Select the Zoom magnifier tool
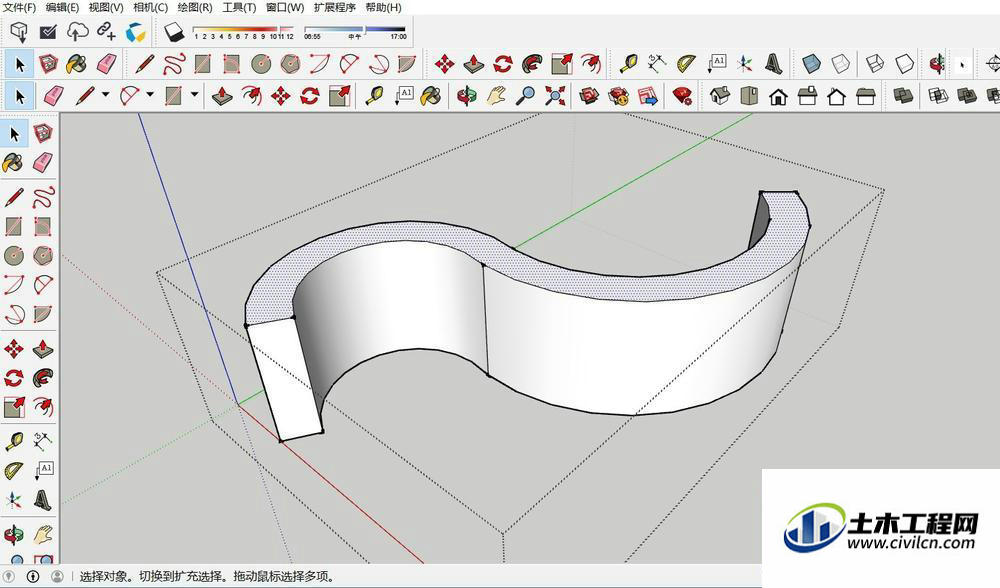 tap(526, 96)
